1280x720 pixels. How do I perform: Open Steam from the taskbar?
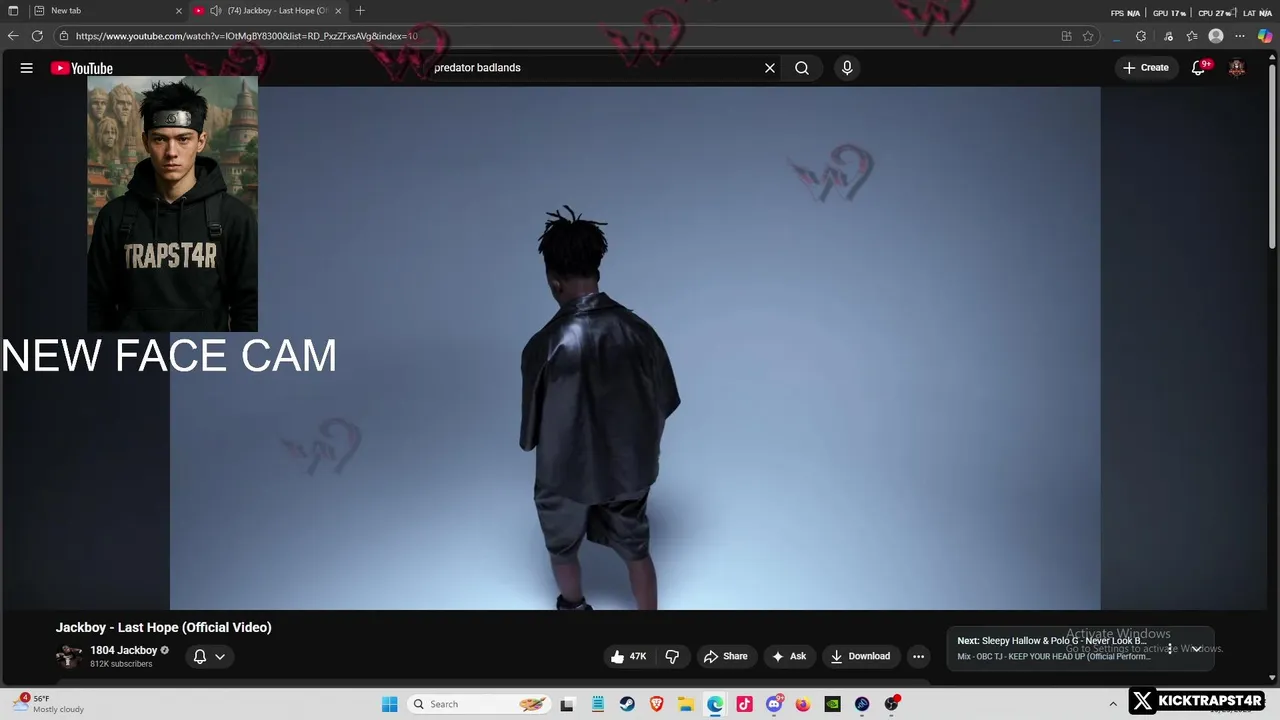coord(627,704)
